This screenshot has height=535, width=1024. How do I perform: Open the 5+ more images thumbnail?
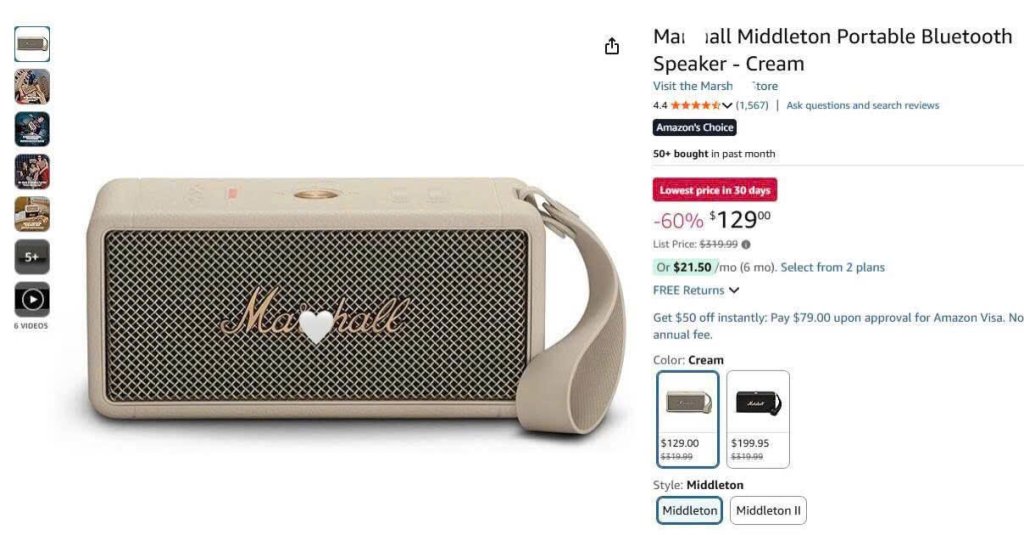click(32, 257)
